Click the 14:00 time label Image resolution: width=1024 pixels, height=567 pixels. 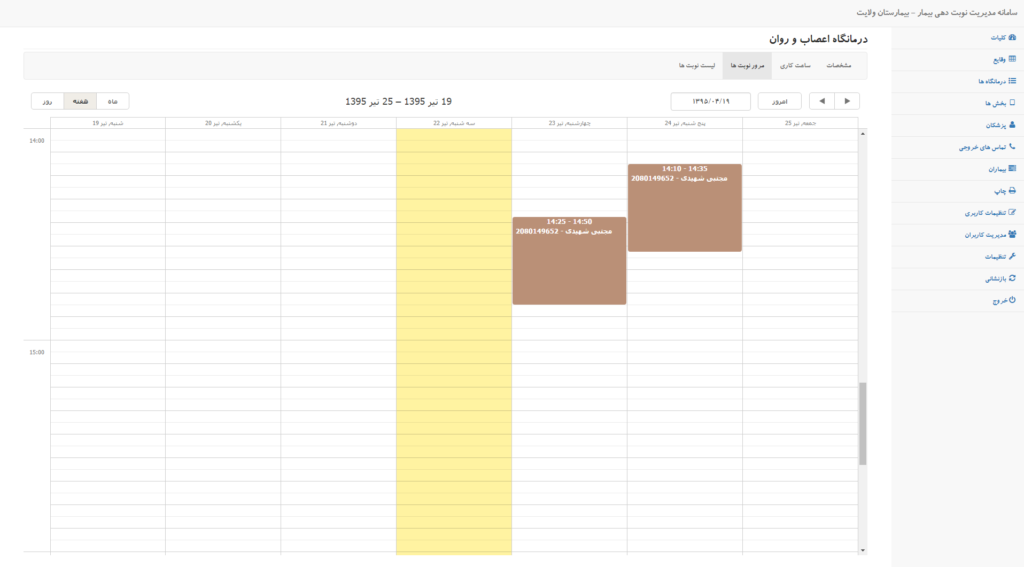[x=37, y=140]
